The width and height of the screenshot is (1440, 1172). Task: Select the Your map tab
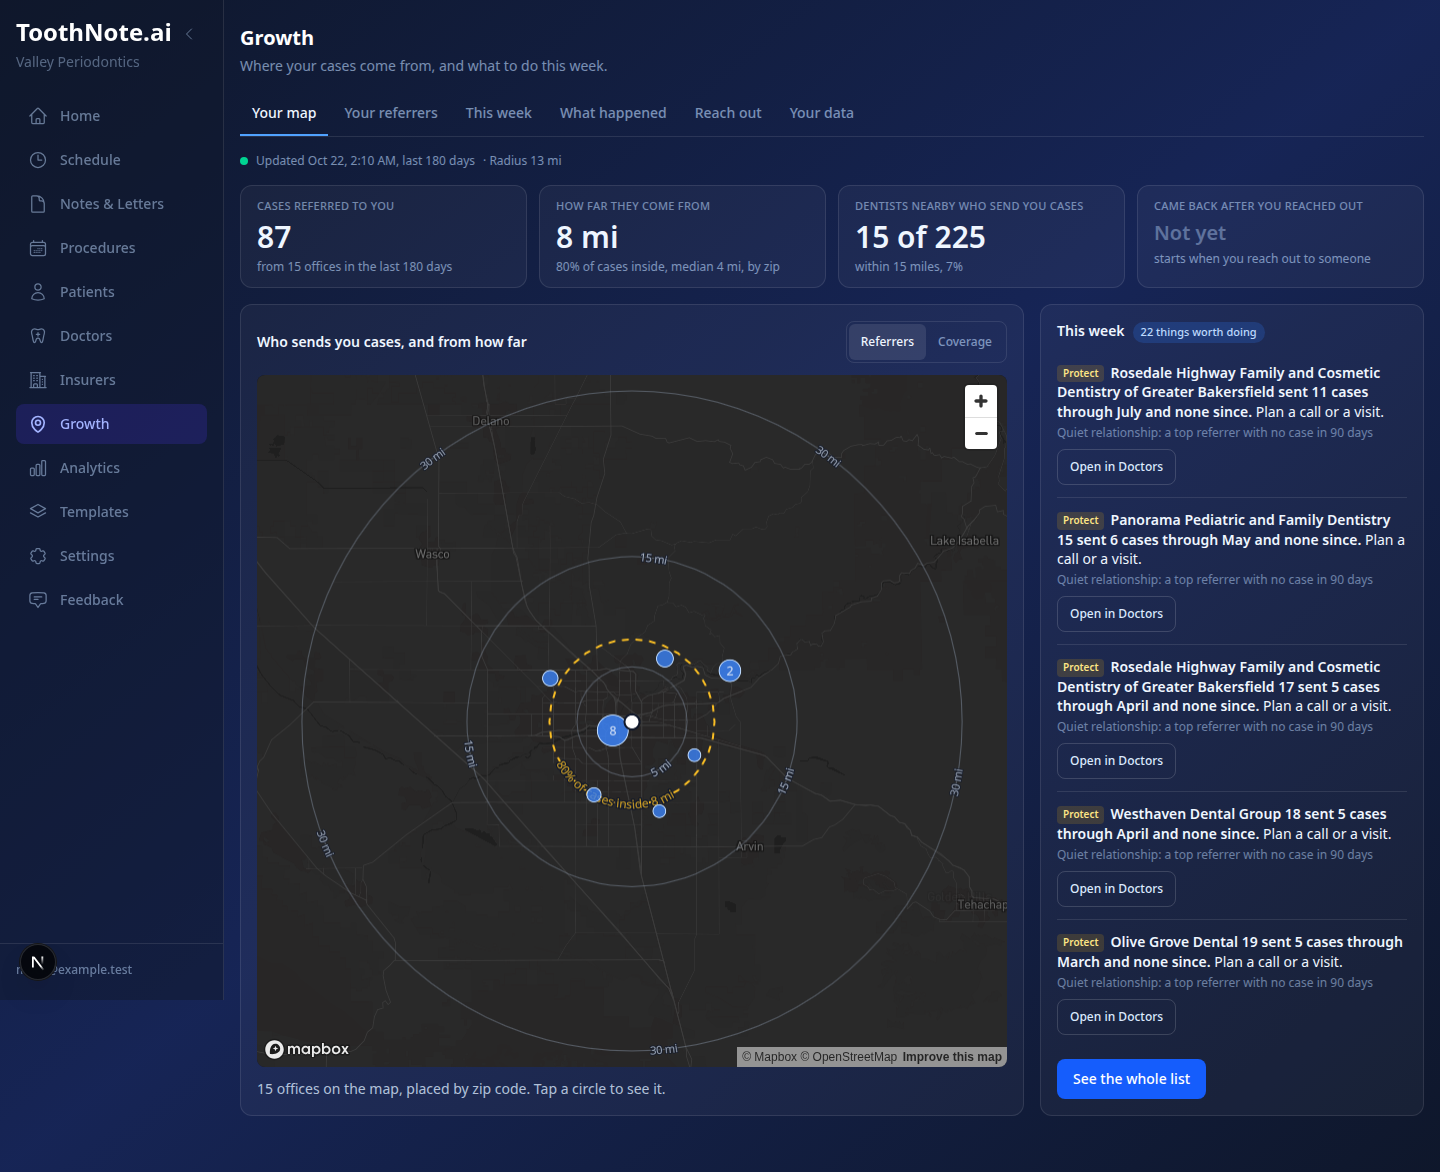(x=284, y=113)
